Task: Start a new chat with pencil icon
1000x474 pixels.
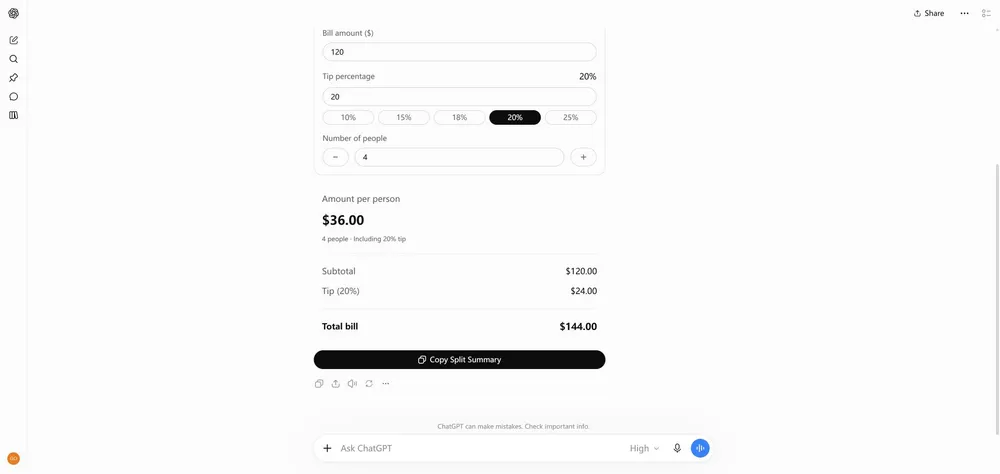Action: coord(13,40)
